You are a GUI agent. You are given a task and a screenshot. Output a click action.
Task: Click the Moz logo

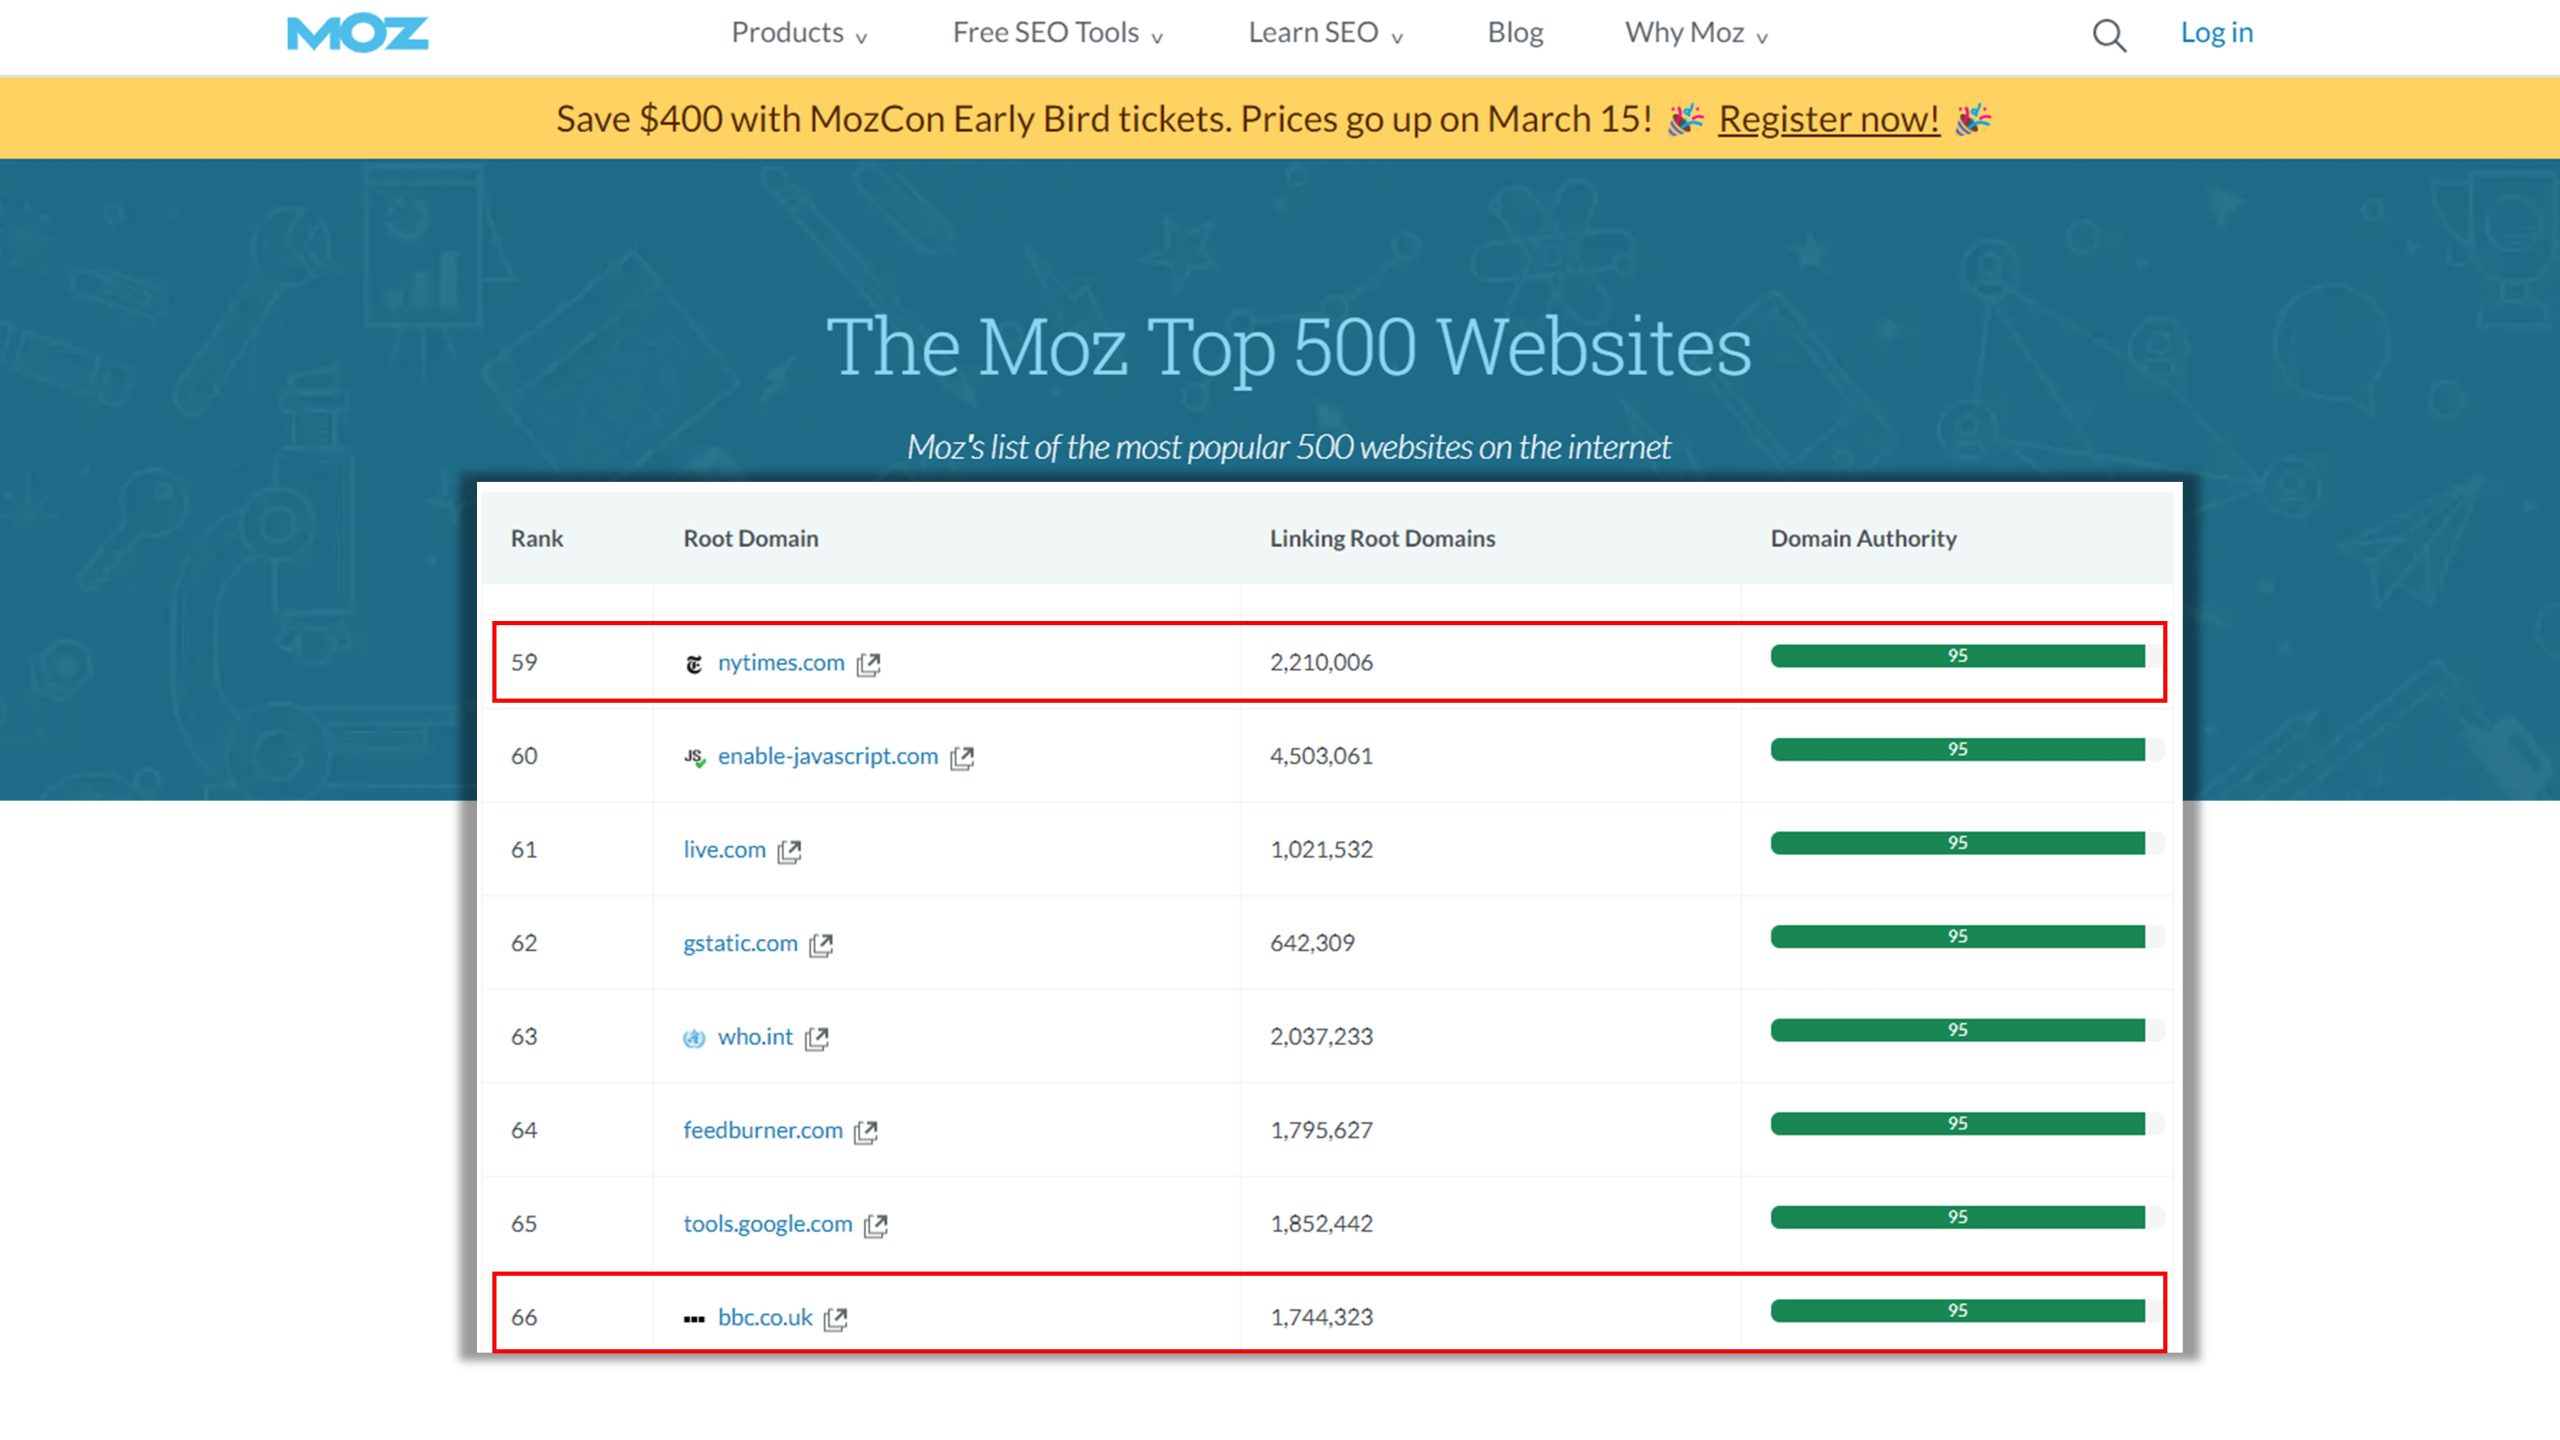pos(357,33)
